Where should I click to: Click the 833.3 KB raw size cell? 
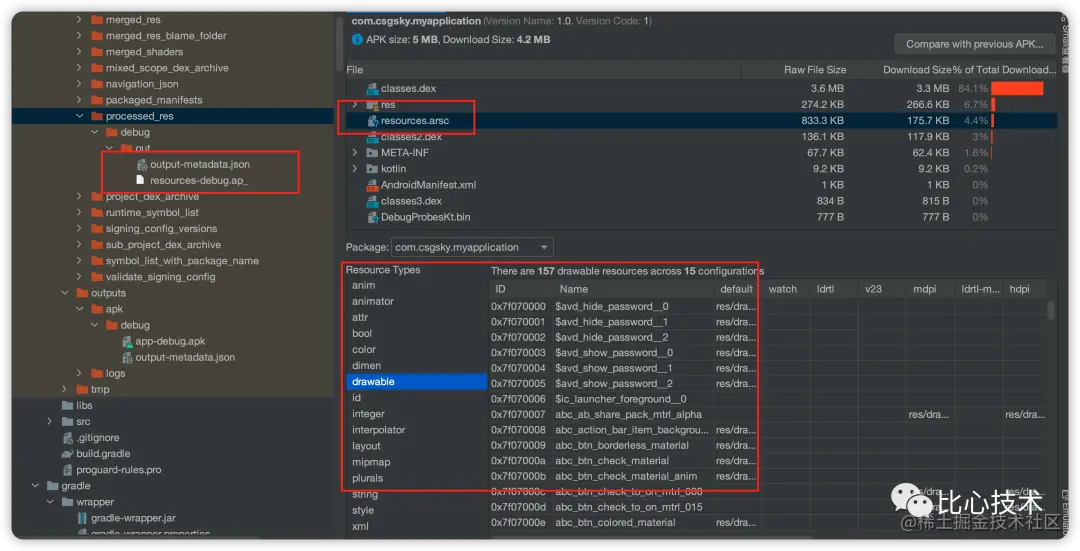pos(822,121)
